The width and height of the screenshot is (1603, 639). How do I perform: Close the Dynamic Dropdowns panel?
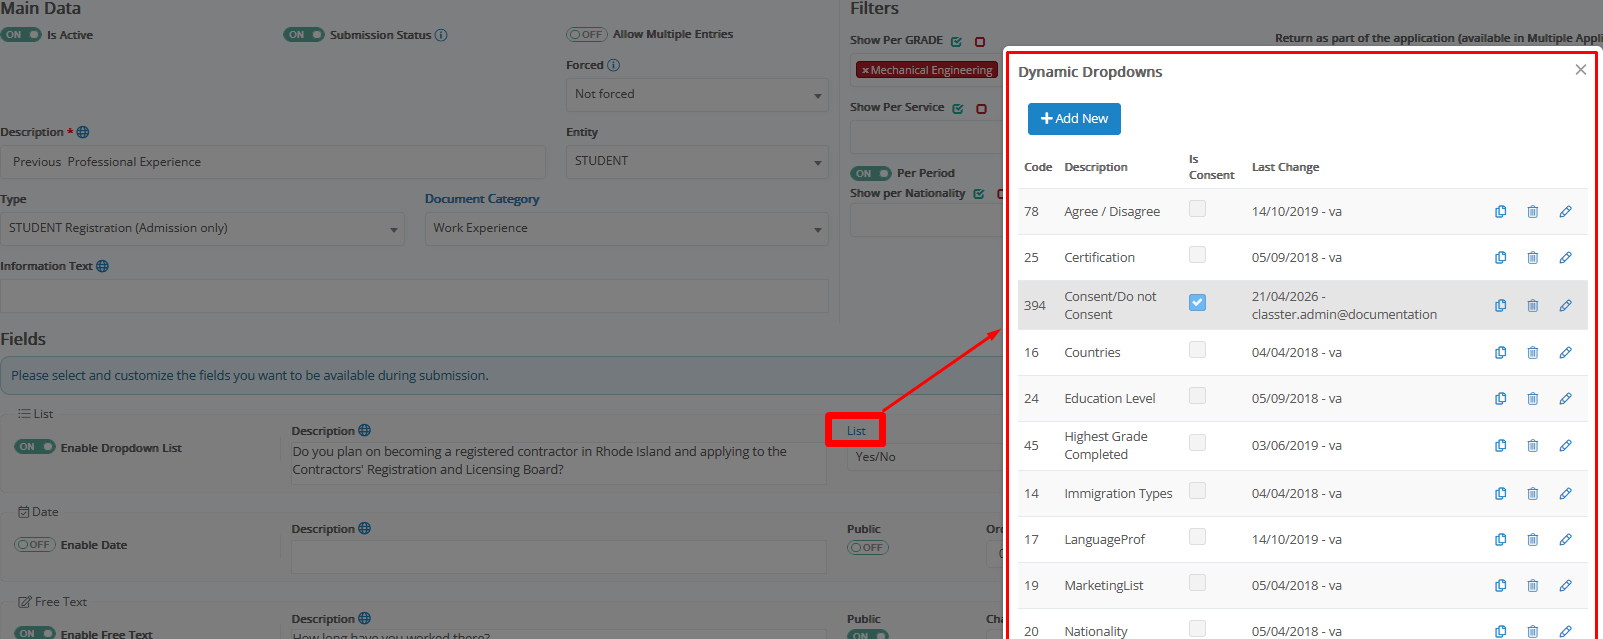pyautogui.click(x=1580, y=70)
